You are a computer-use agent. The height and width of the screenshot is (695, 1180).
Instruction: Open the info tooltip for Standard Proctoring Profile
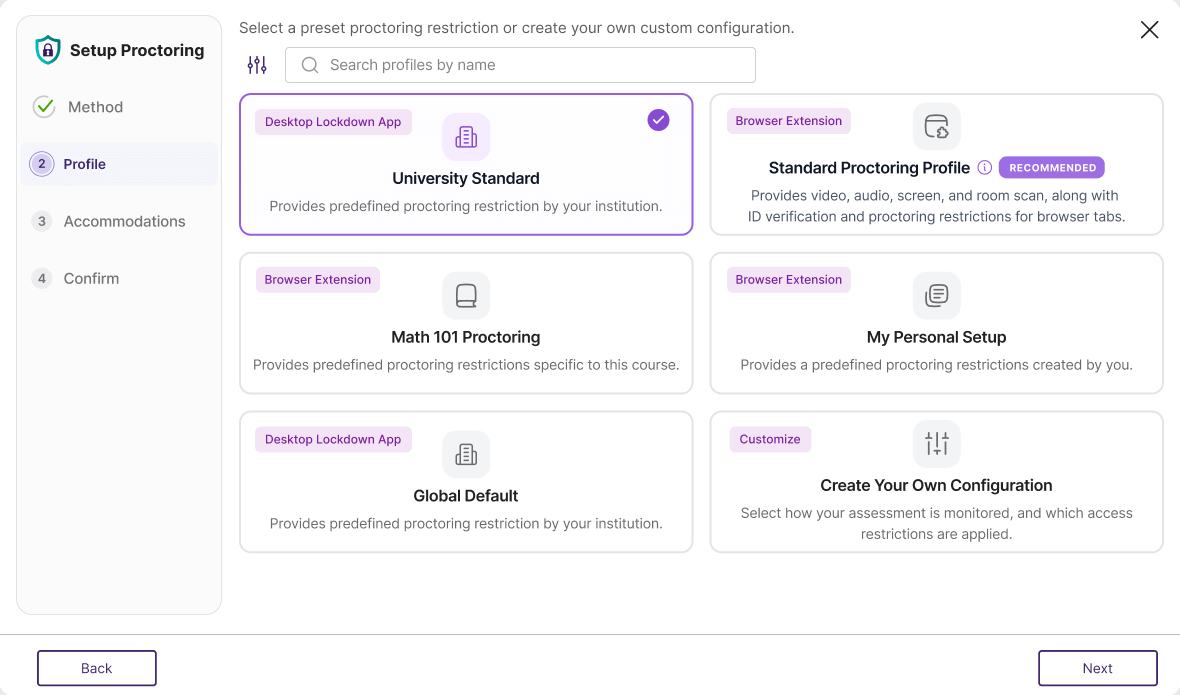986,167
